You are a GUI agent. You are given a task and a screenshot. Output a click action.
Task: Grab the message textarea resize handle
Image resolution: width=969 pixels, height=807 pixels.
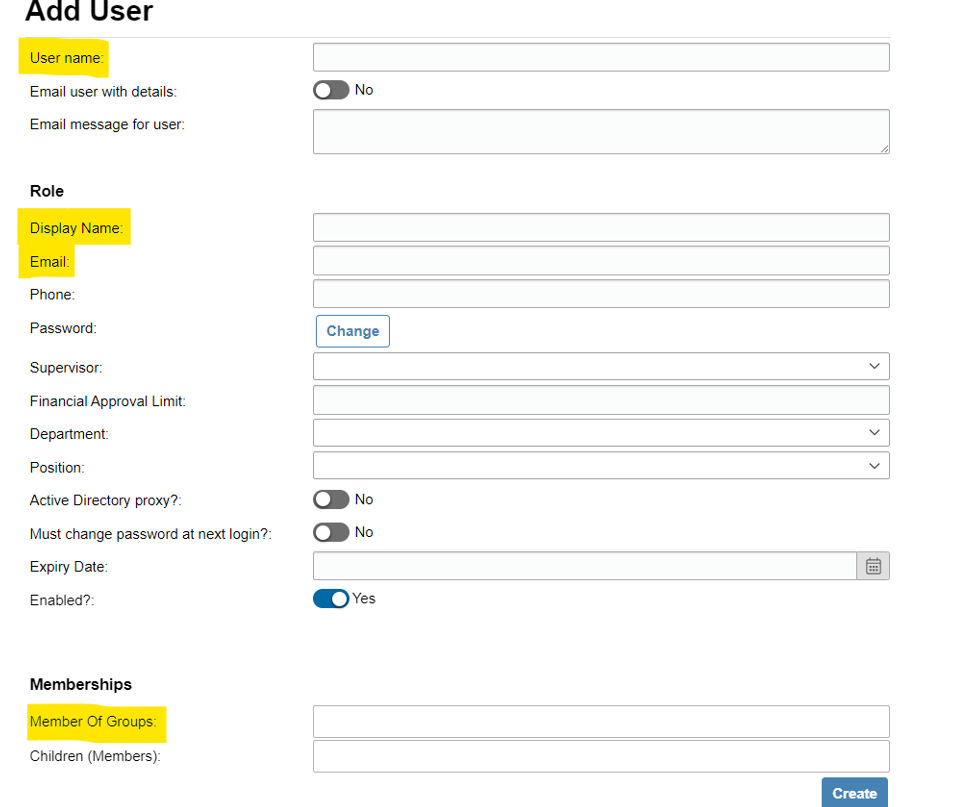coord(884,148)
